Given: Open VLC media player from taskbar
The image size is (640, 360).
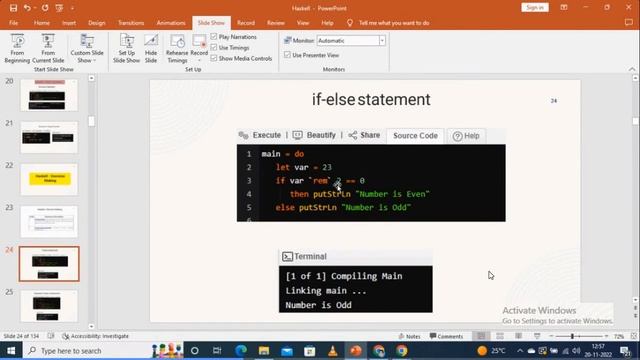Looking at the screenshot, I should tap(333, 351).
